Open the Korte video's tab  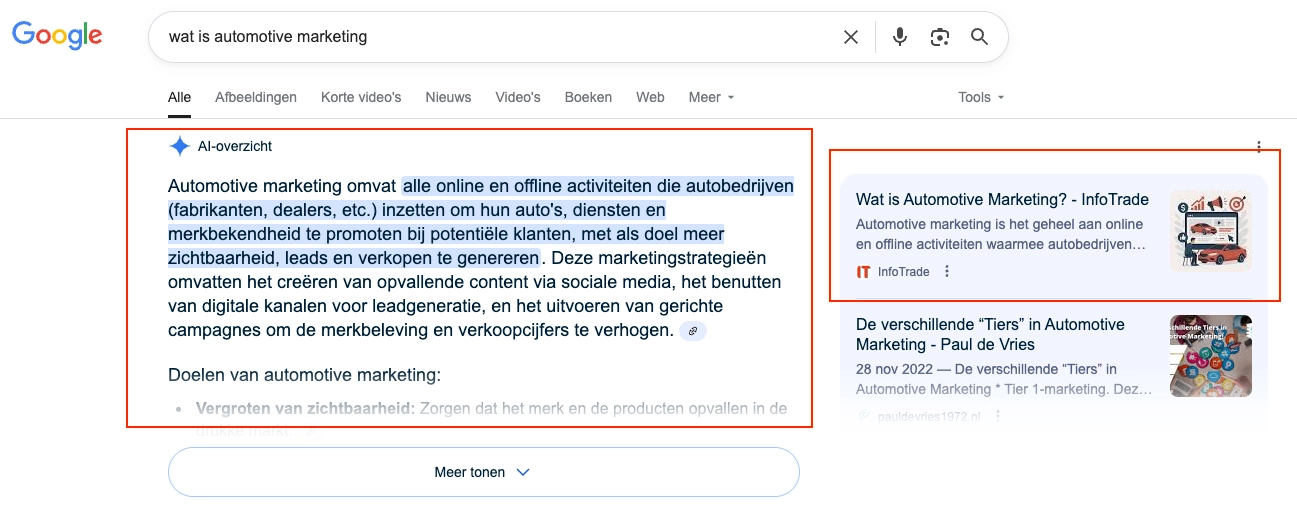click(x=361, y=97)
